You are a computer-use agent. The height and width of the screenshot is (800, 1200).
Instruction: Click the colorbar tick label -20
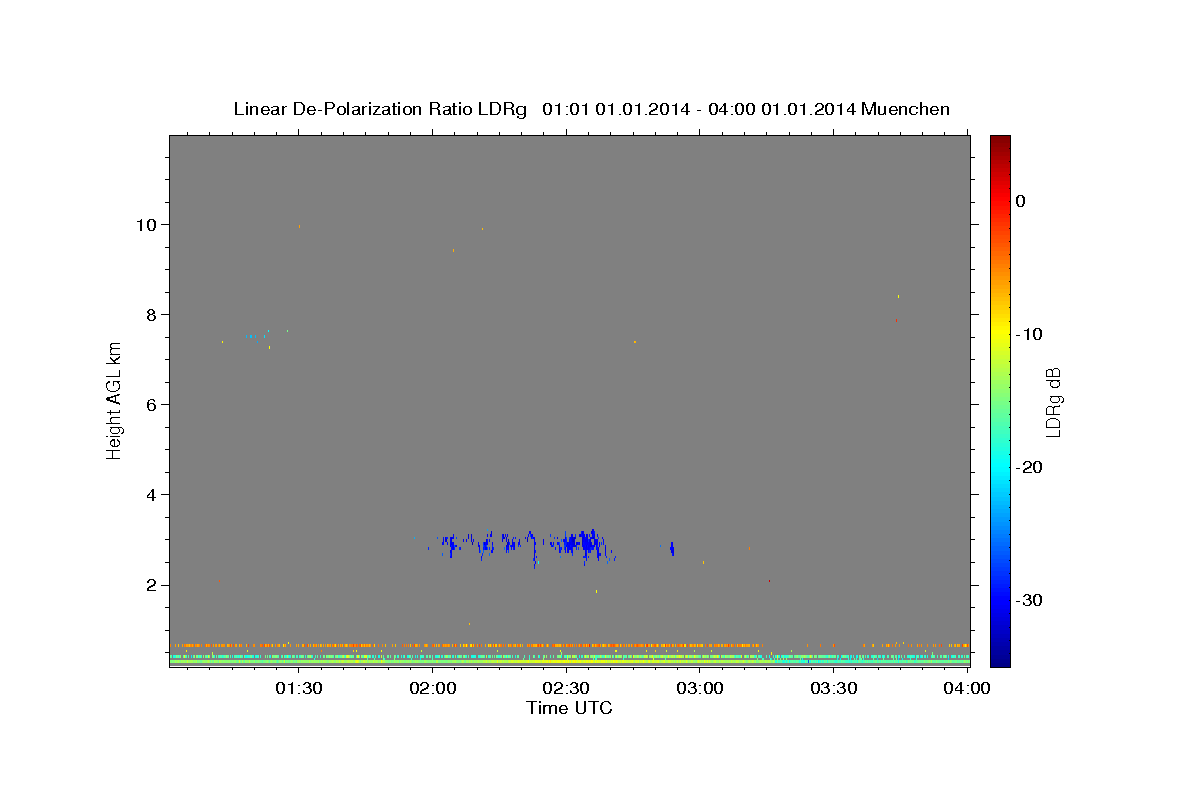click(1029, 467)
